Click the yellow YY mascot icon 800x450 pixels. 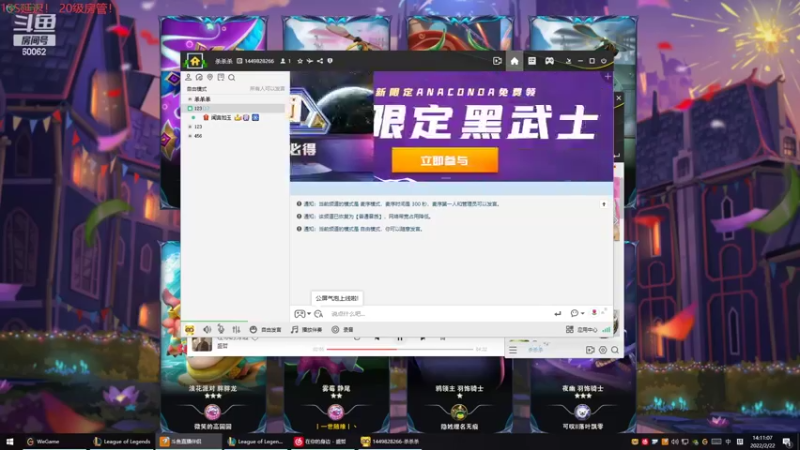pos(189,330)
